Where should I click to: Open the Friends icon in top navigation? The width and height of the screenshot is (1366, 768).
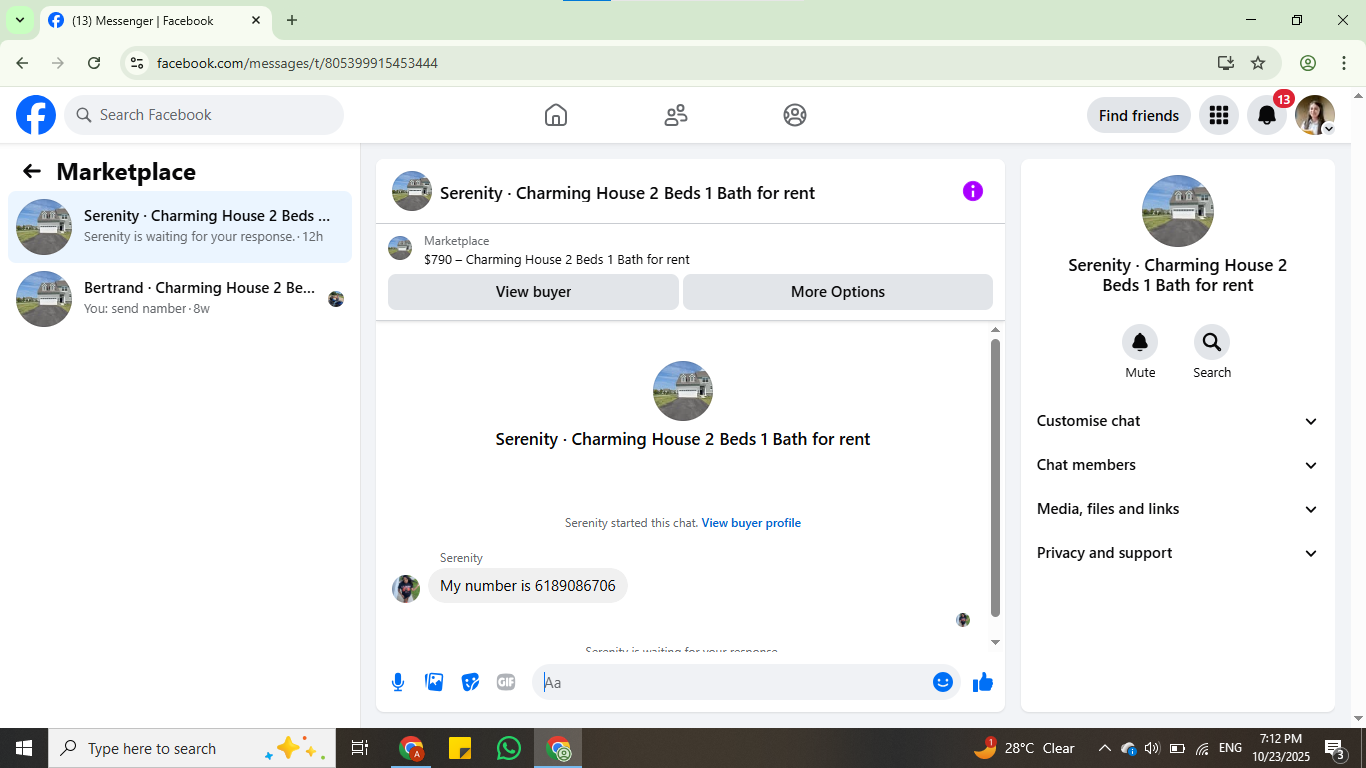pos(676,115)
